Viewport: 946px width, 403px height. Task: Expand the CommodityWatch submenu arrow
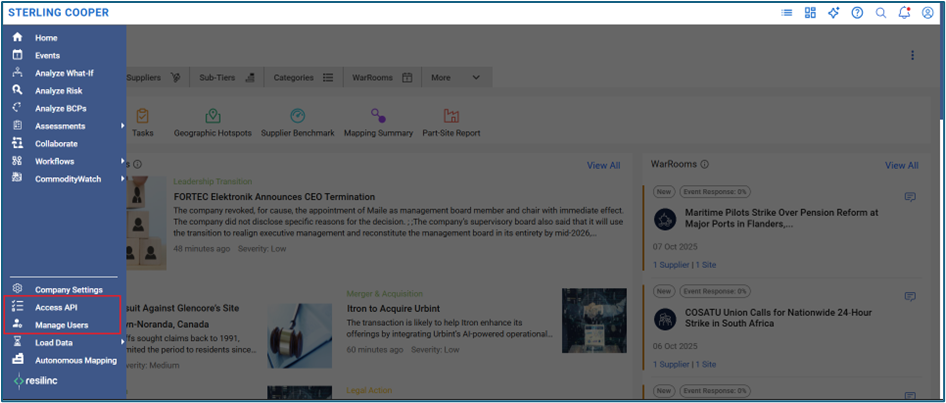[122, 179]
